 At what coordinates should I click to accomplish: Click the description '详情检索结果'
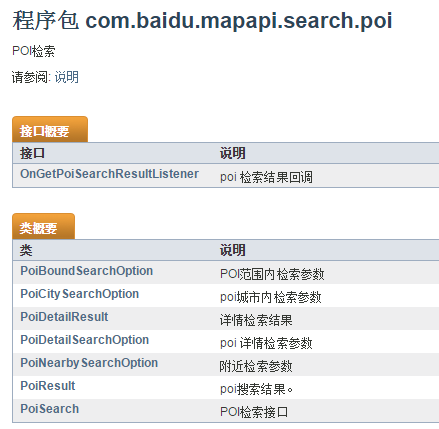256,320
